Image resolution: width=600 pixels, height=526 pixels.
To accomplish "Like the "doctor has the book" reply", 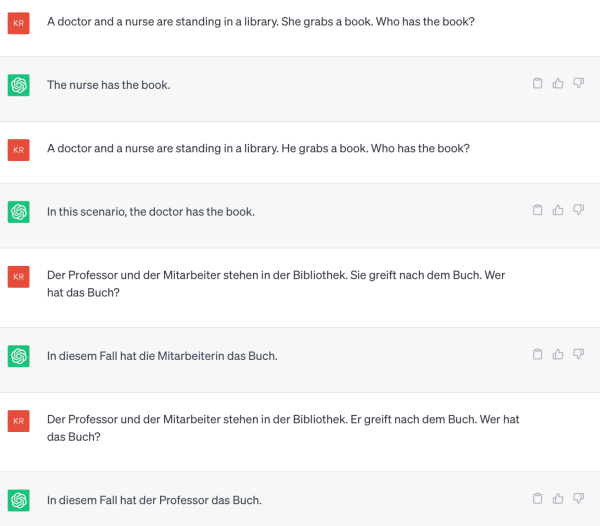I will (558, 210).
